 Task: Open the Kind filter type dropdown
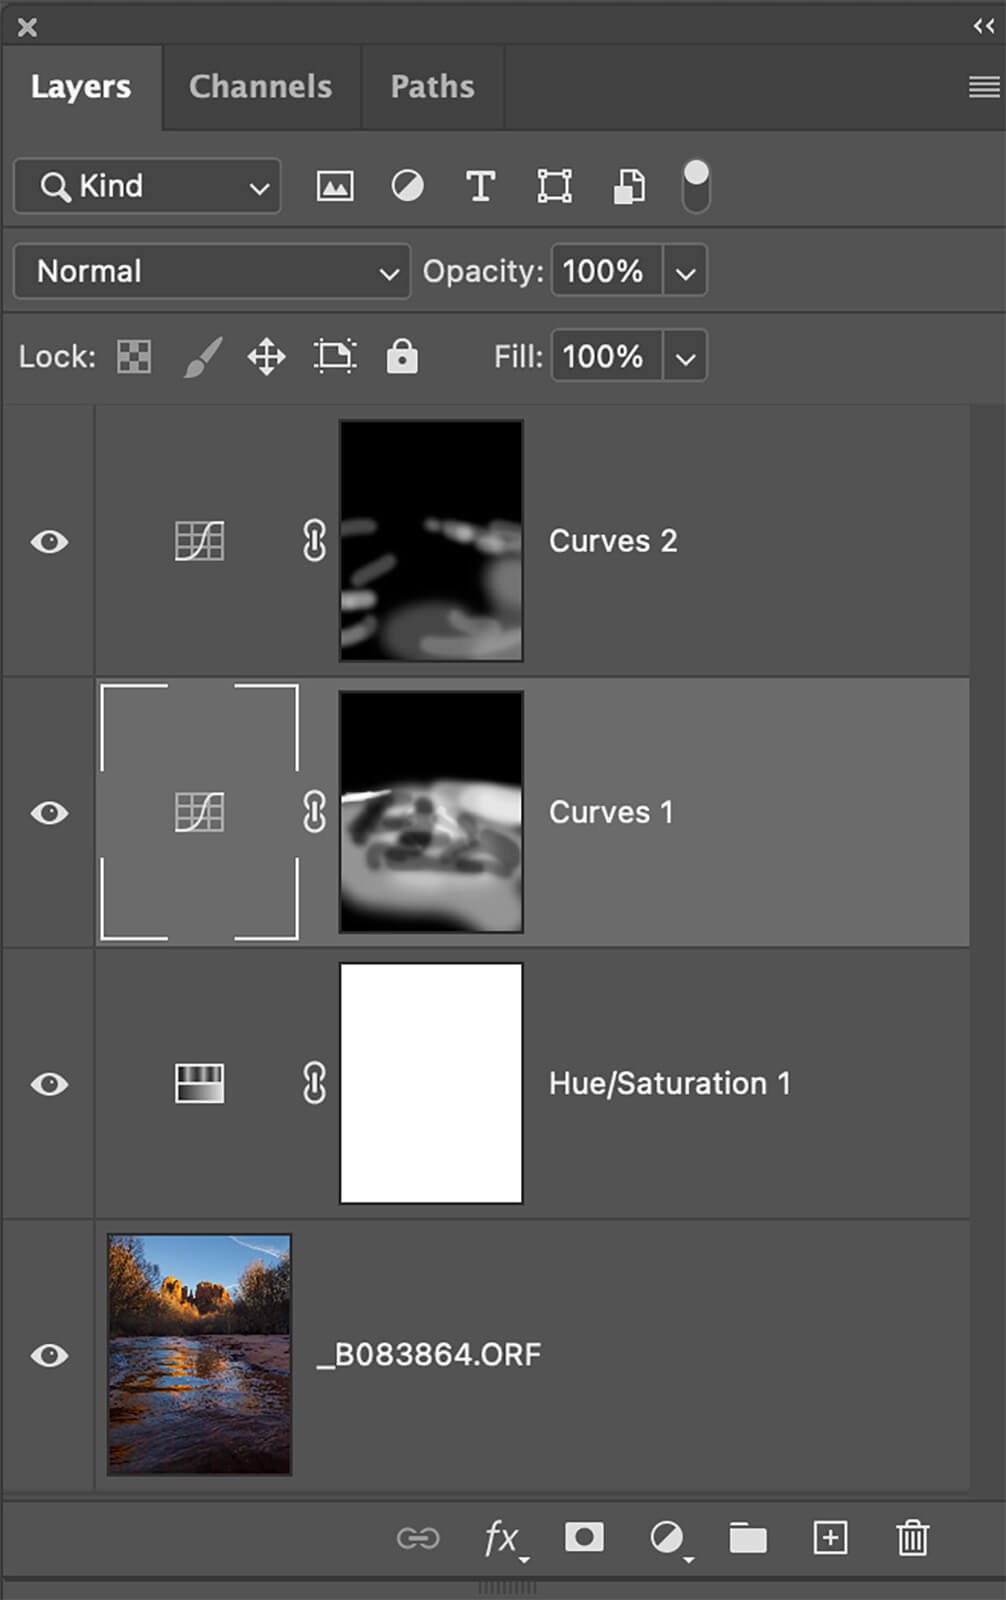148,186
